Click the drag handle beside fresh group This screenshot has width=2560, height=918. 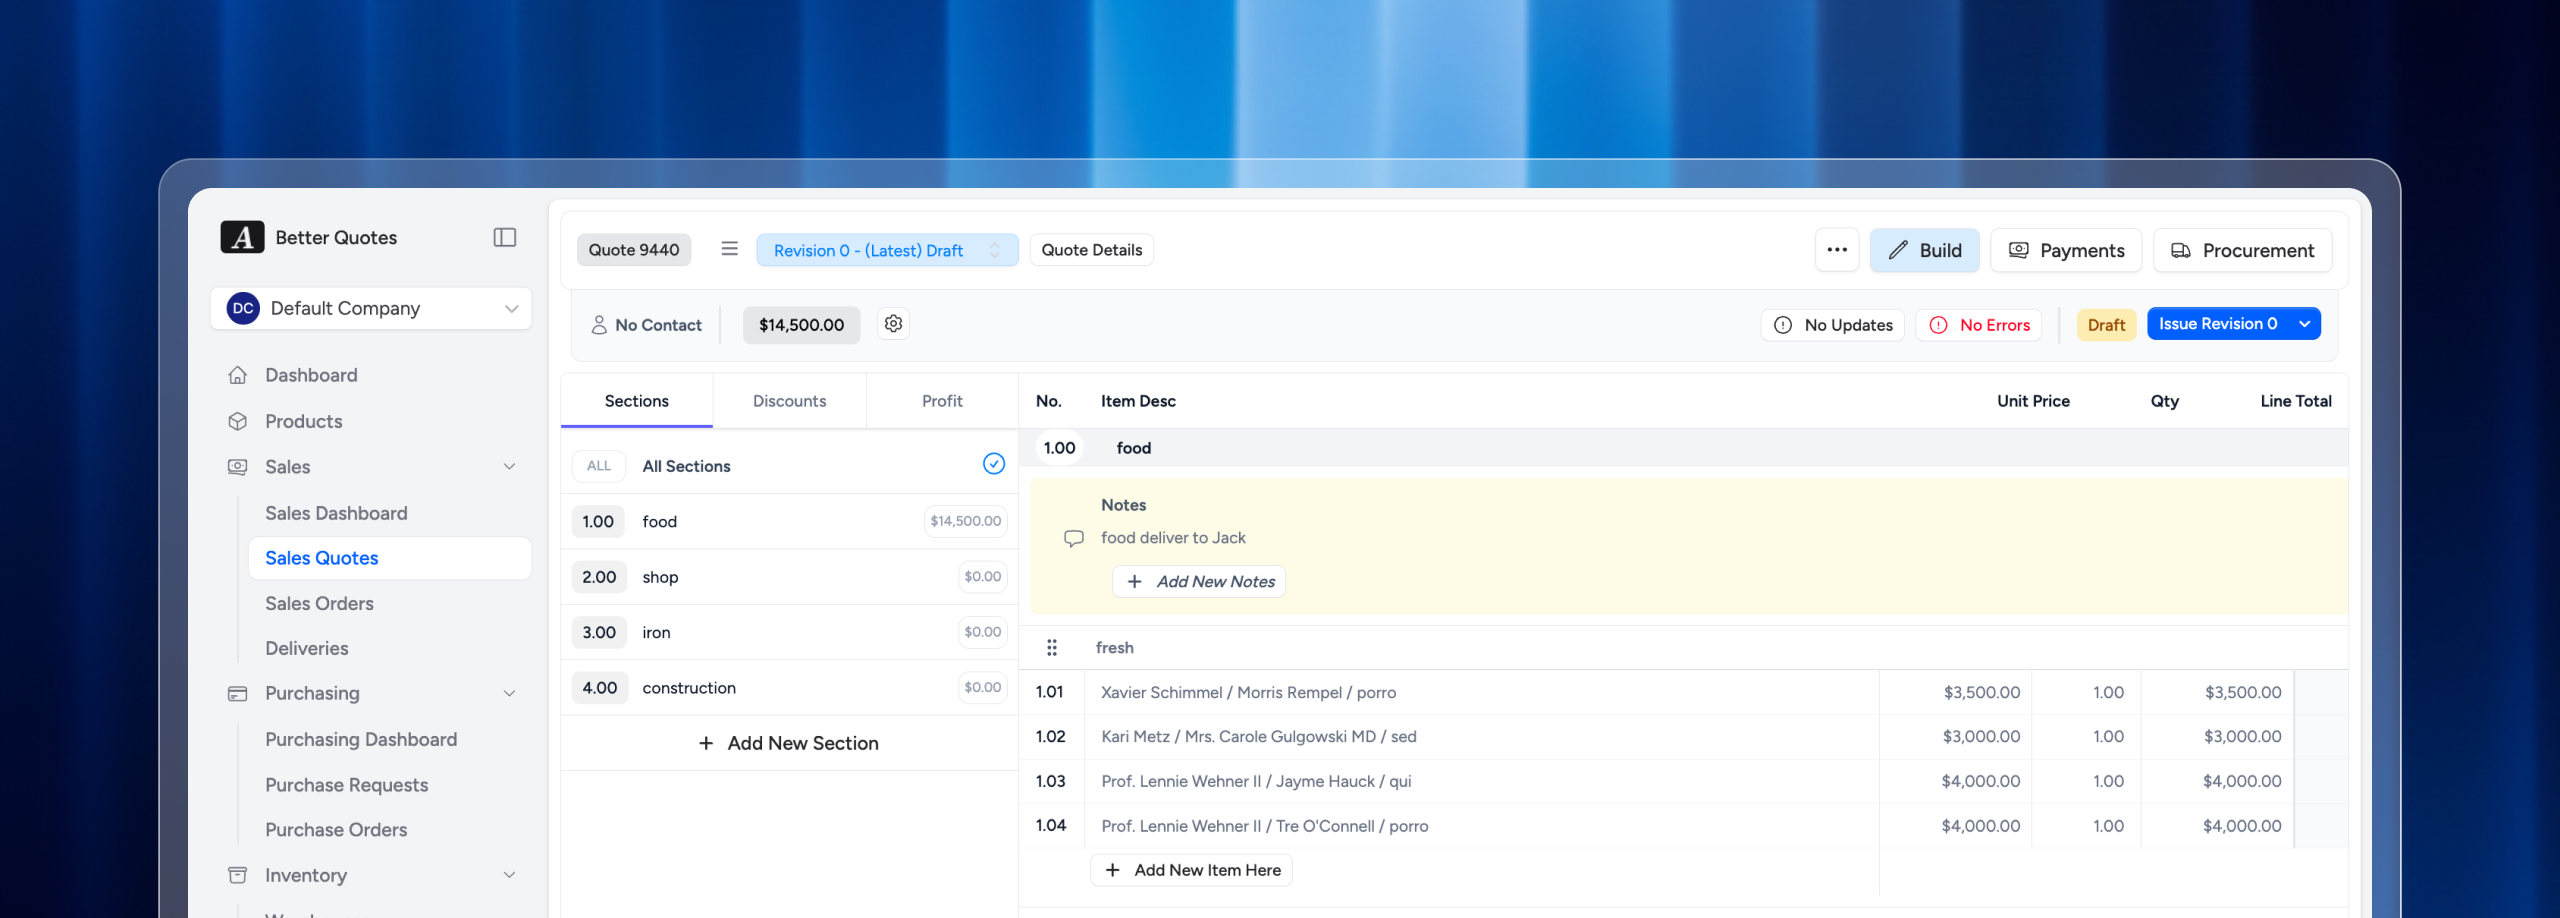point(1051,648)
